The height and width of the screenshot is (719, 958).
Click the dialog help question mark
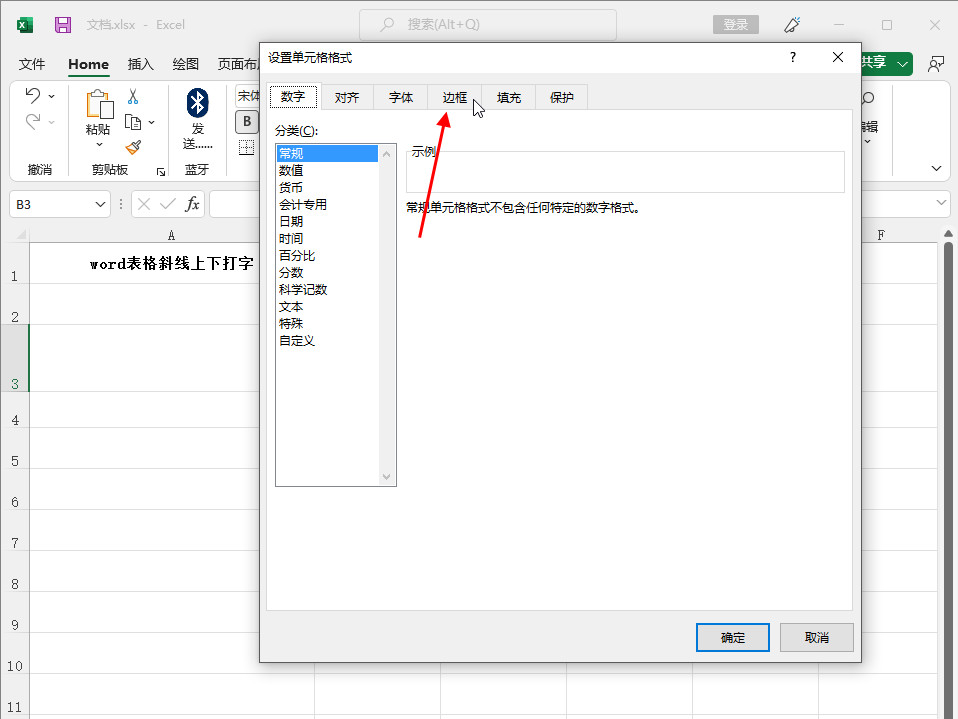point(792,57)
